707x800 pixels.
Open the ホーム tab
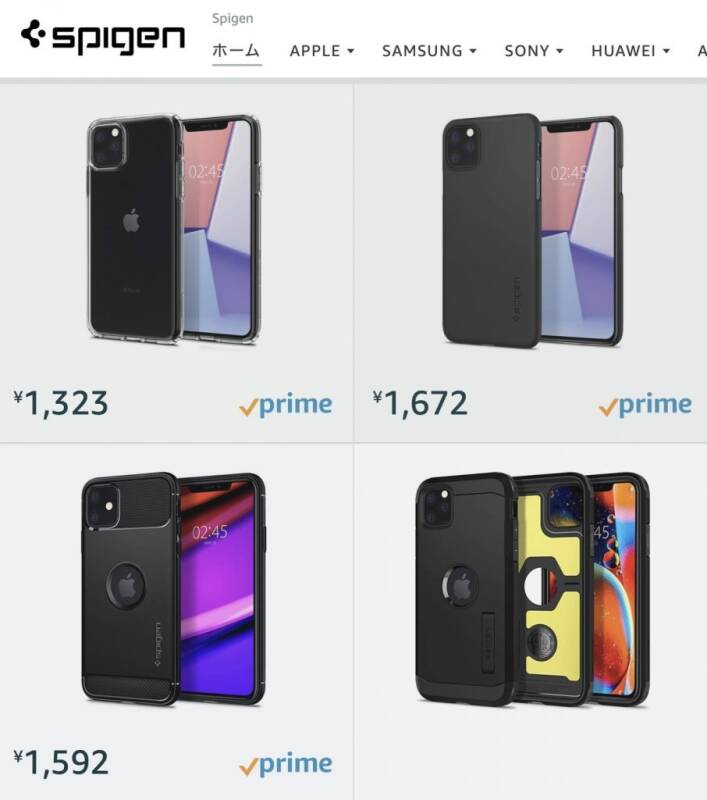pyautogui.click(x=236, y=51)
